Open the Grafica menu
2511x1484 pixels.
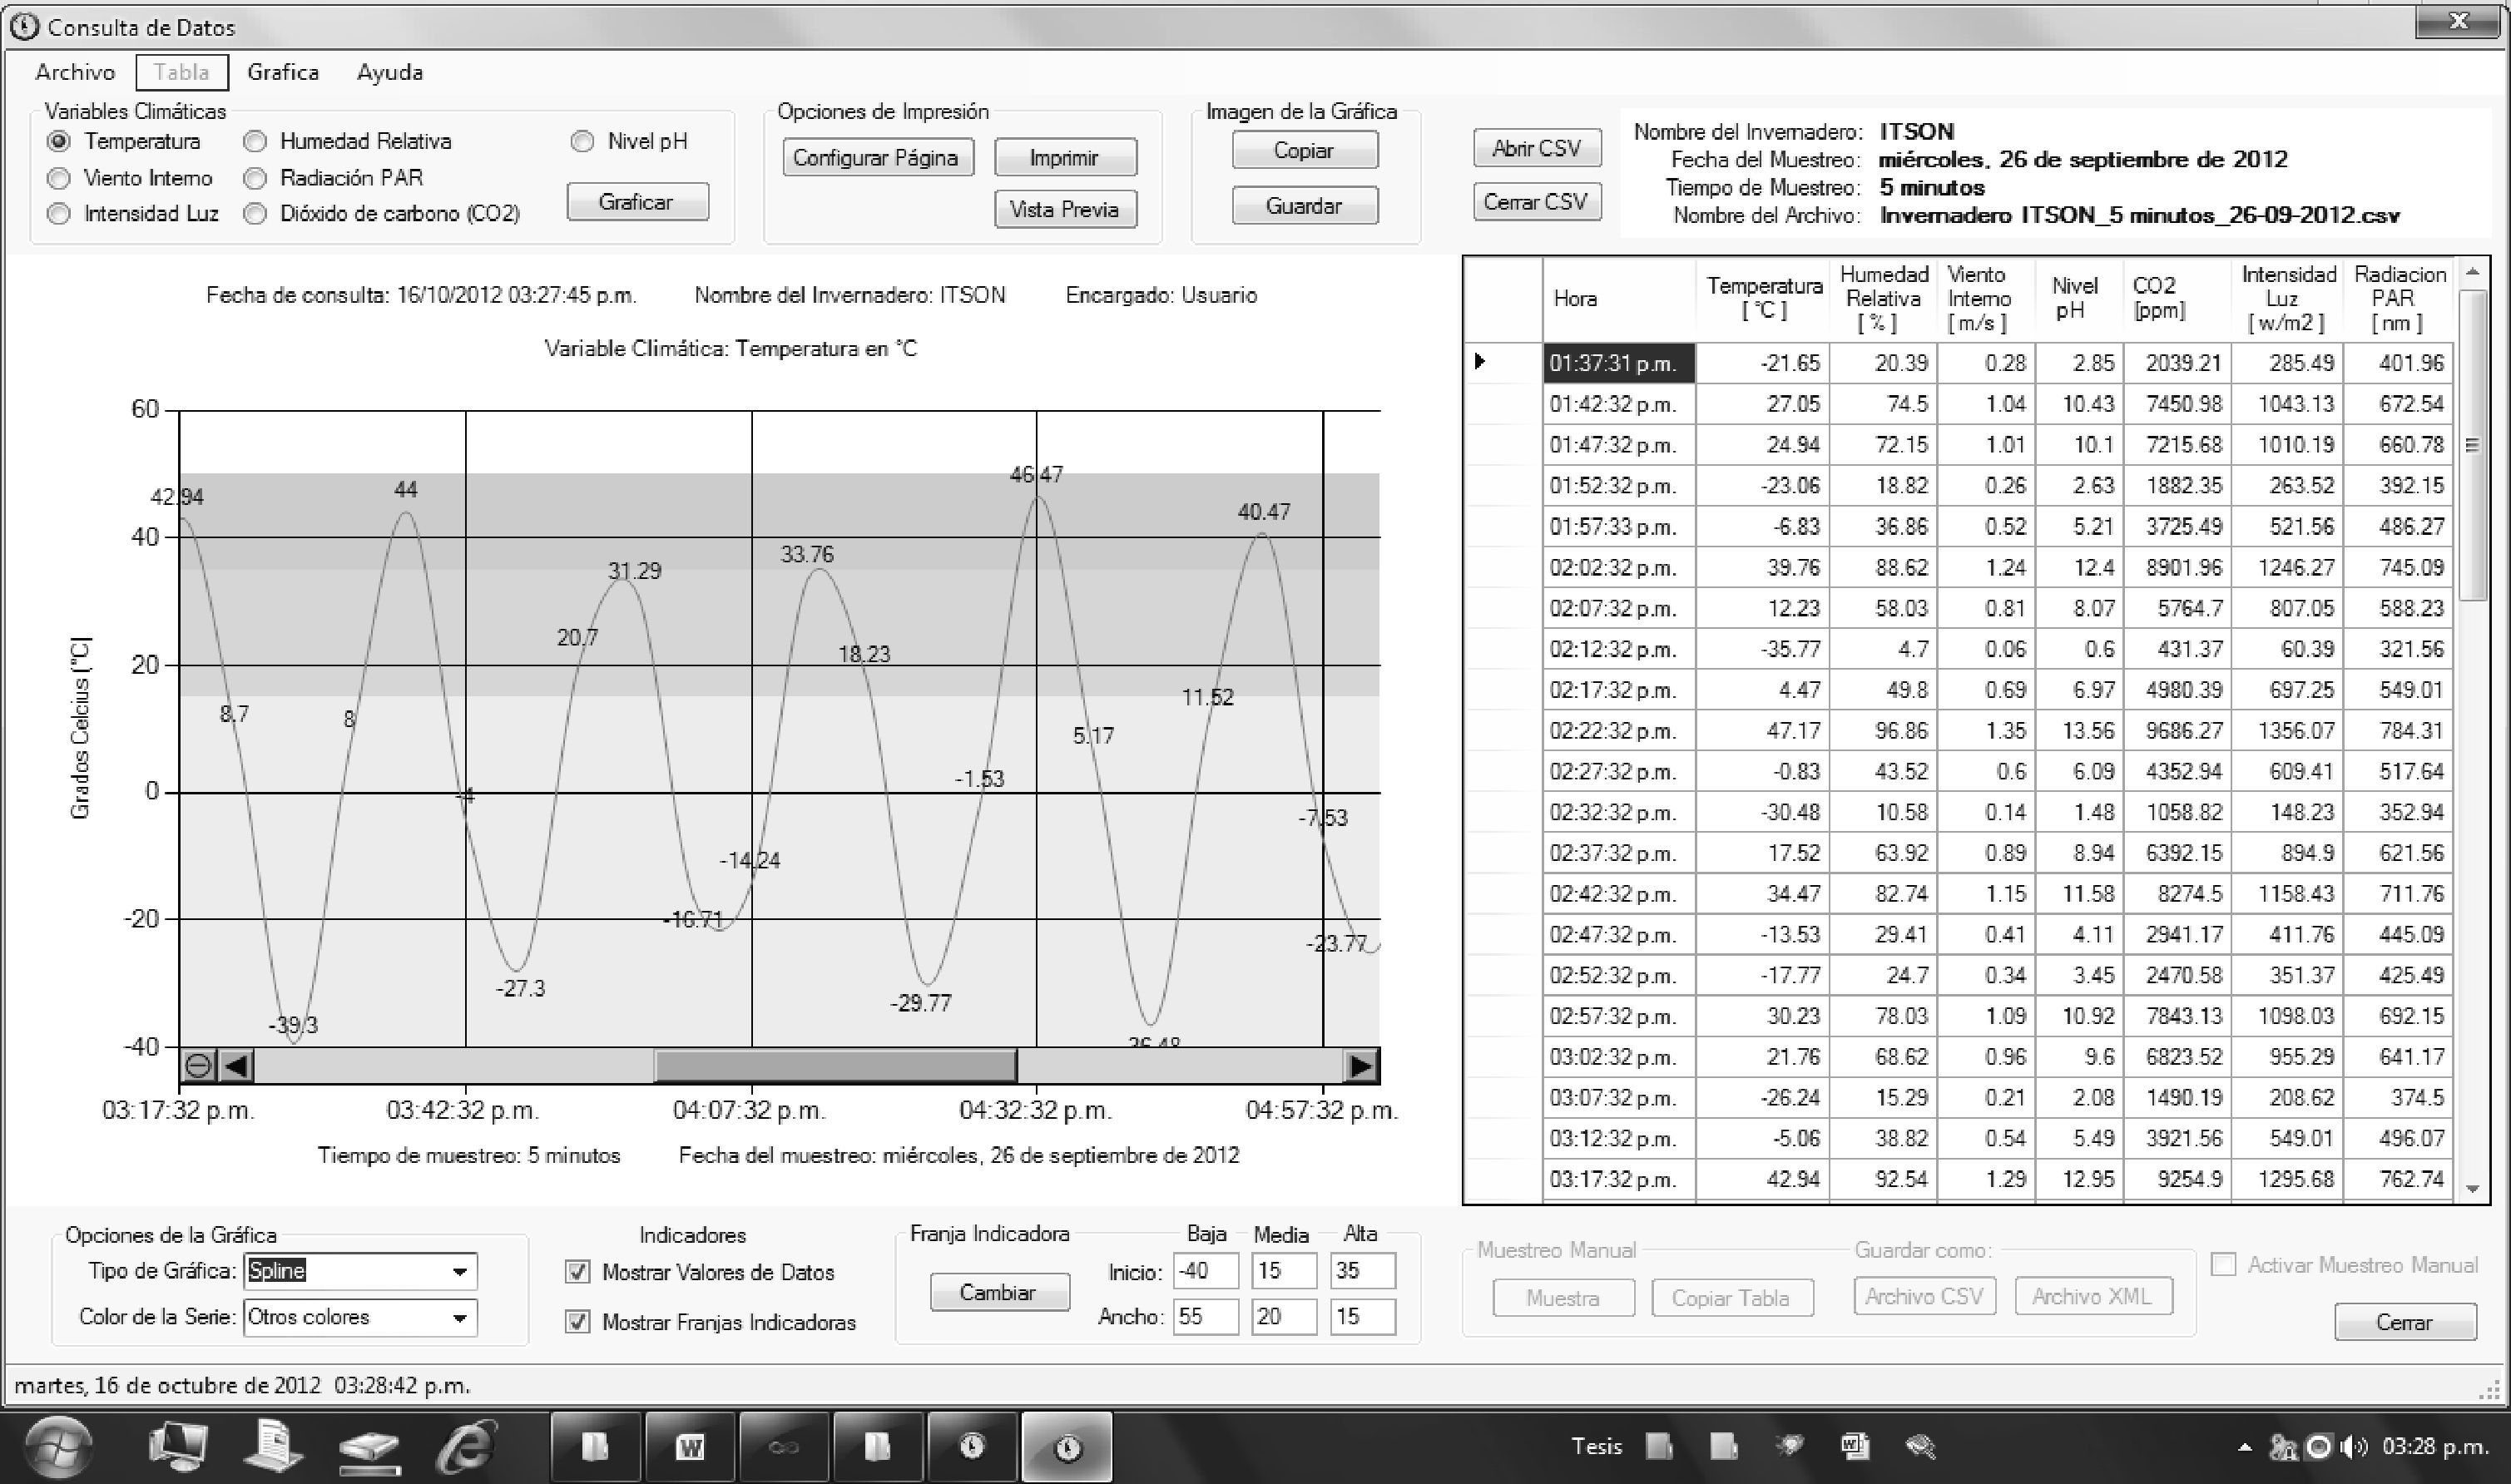[x=283, y=72]
